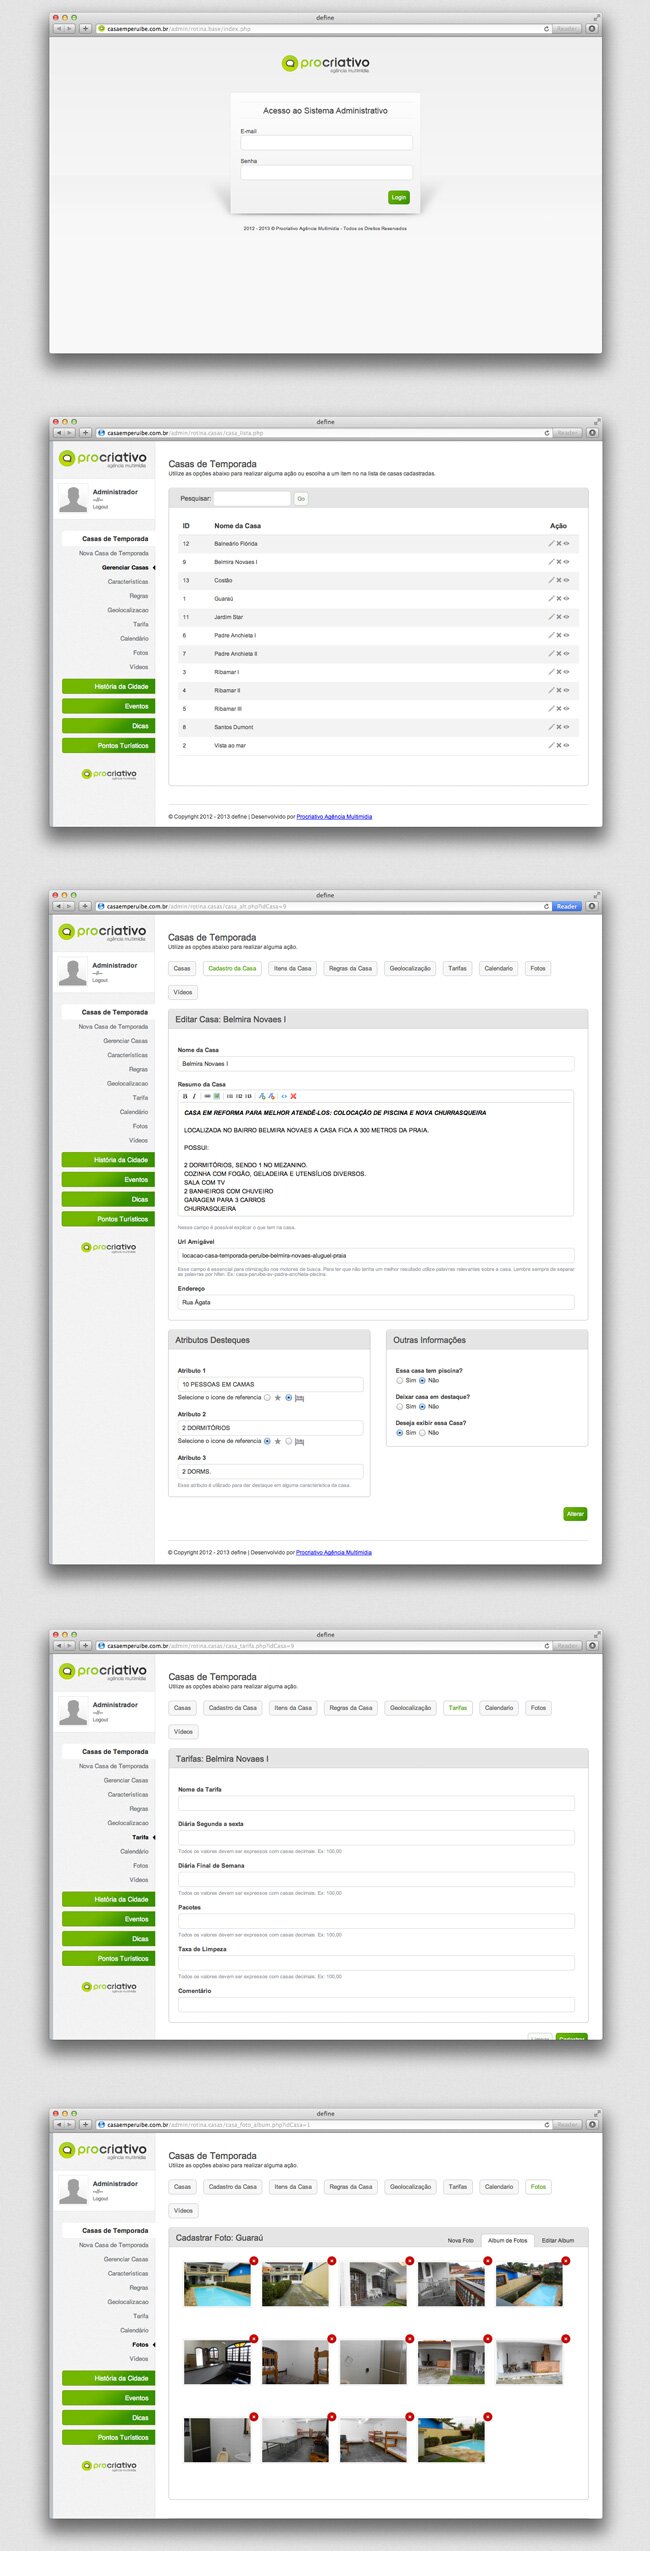Open the Itens da Casa tab in the edit house window
This screenshot has width=650, height=2551.
tap(292, 968)
